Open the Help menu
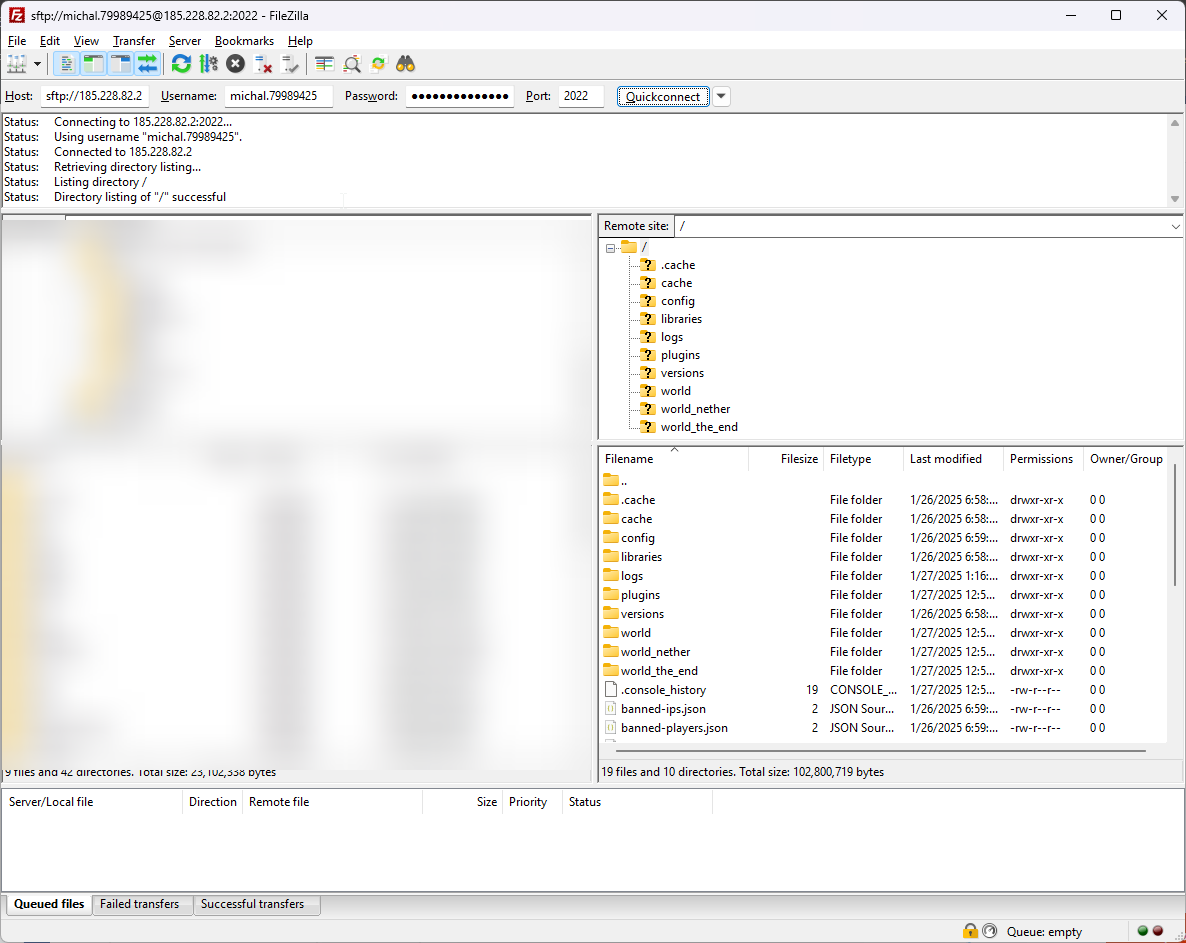Screen dimensions: 1186x943 300,41
